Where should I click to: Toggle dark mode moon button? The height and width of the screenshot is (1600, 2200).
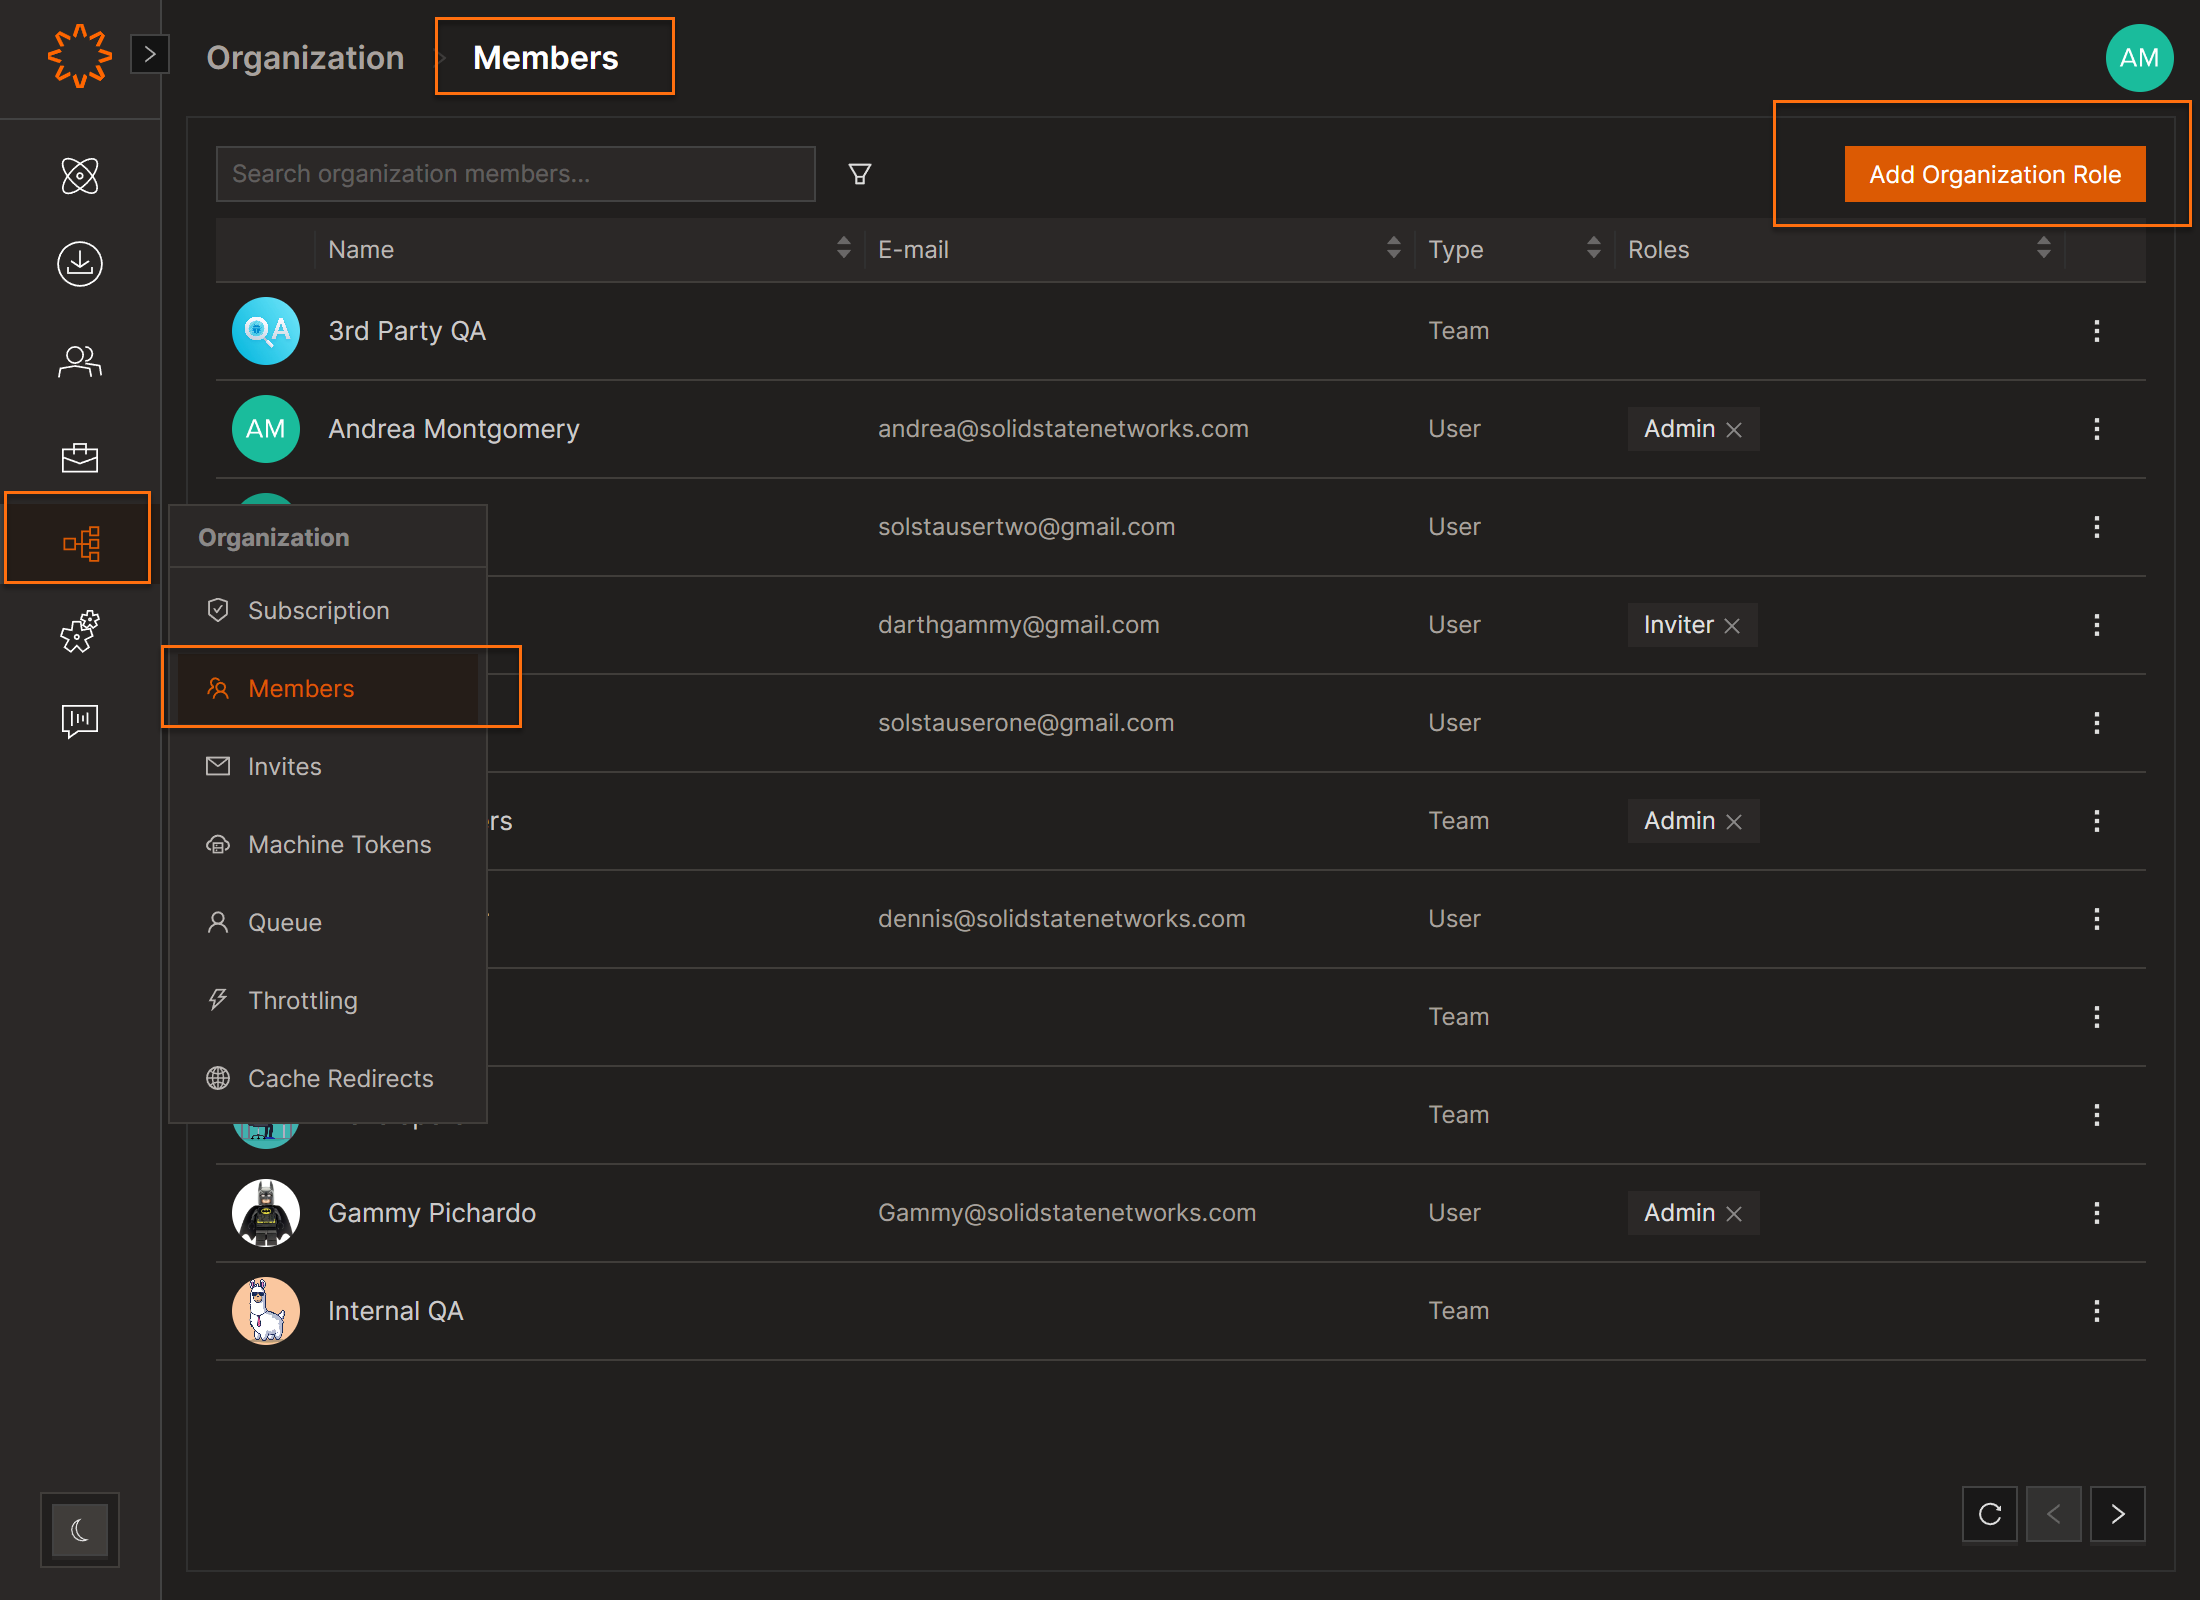80,1530
